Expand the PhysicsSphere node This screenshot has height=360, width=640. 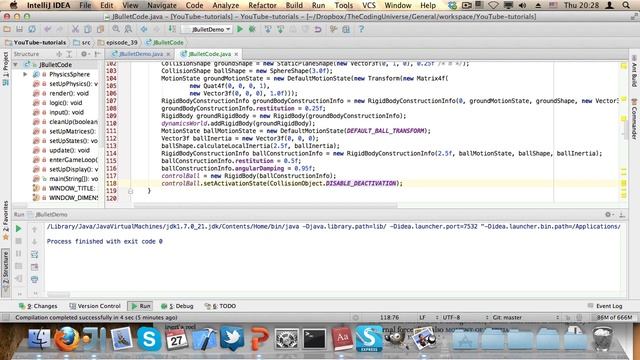25,74
